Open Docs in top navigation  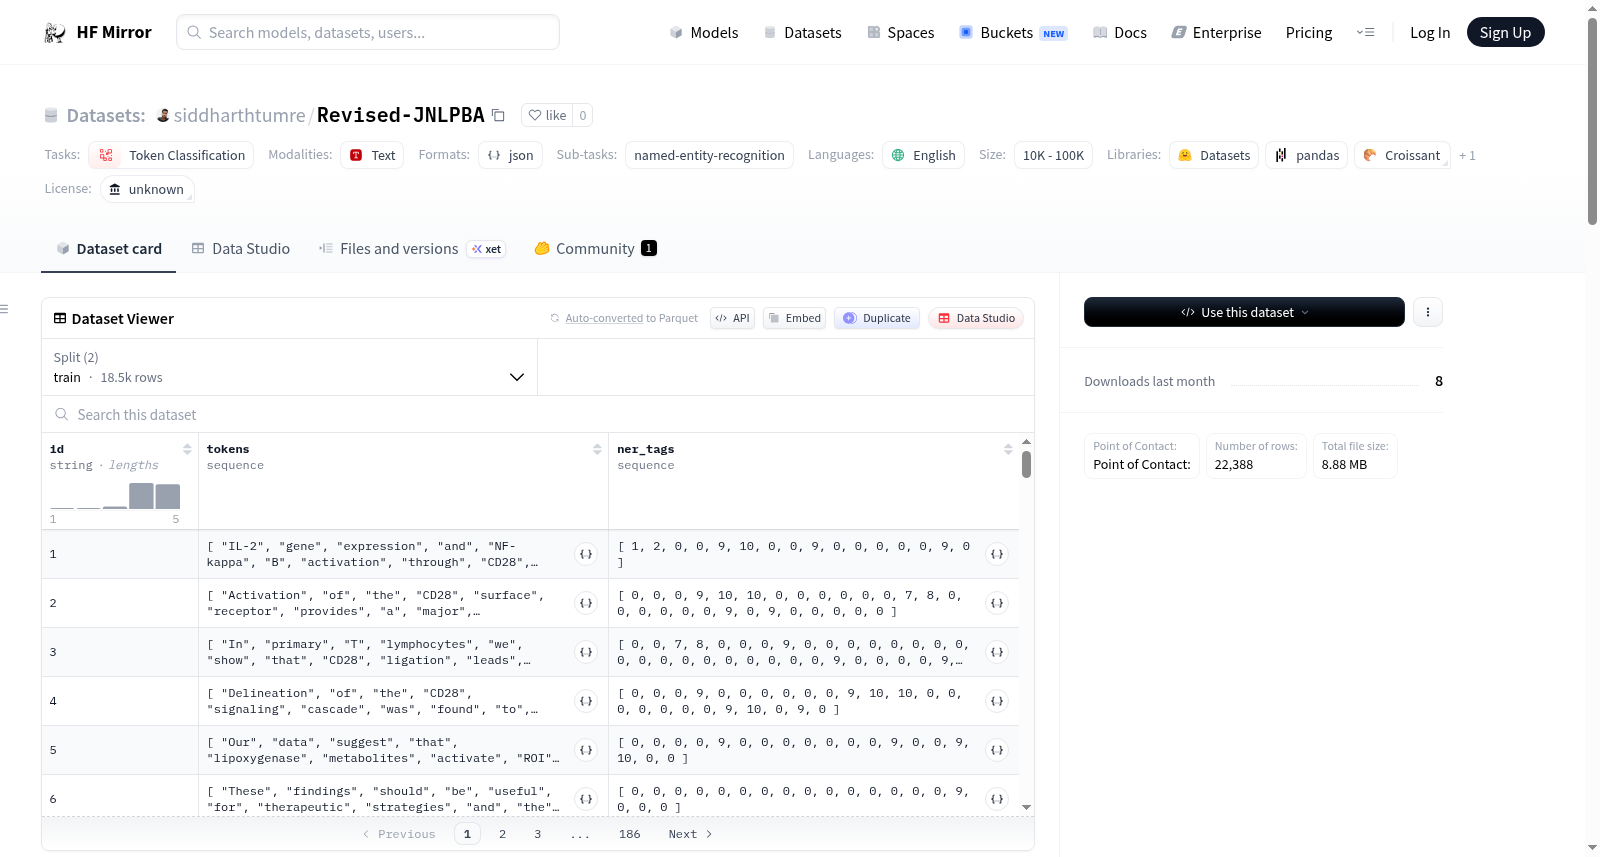pyautogui.click(x=1120, y=33)
